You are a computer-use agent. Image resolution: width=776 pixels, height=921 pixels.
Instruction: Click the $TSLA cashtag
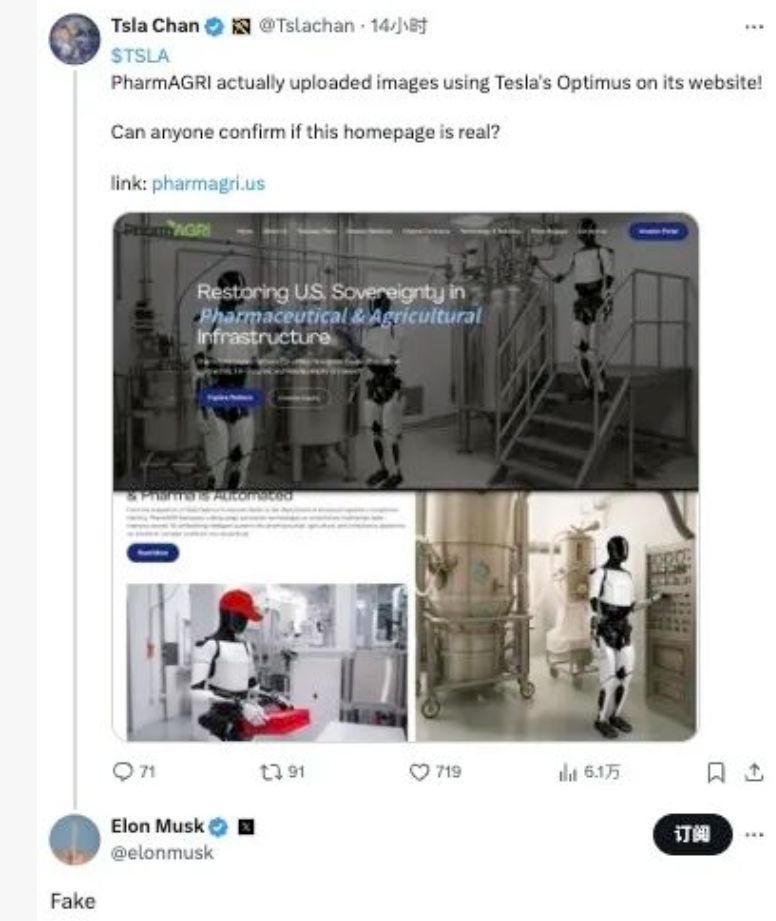(x=139, y=56)
